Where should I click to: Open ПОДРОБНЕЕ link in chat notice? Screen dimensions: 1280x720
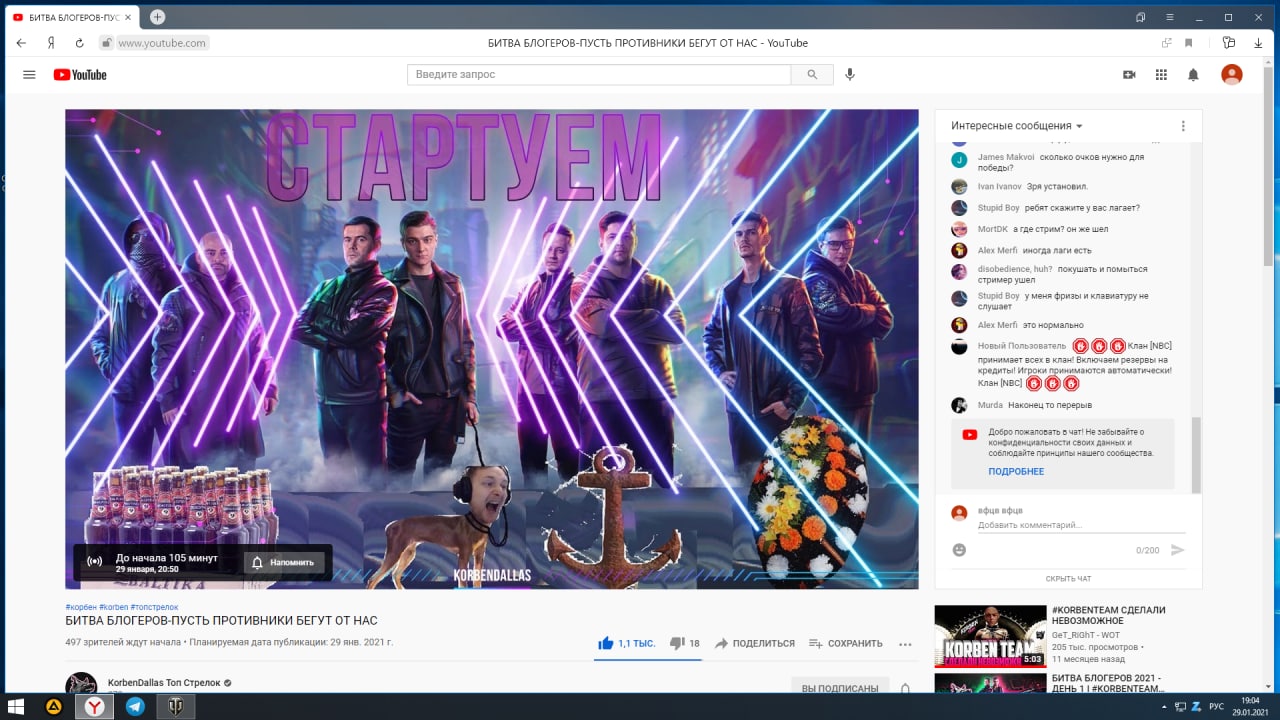tap(1016, 471)
